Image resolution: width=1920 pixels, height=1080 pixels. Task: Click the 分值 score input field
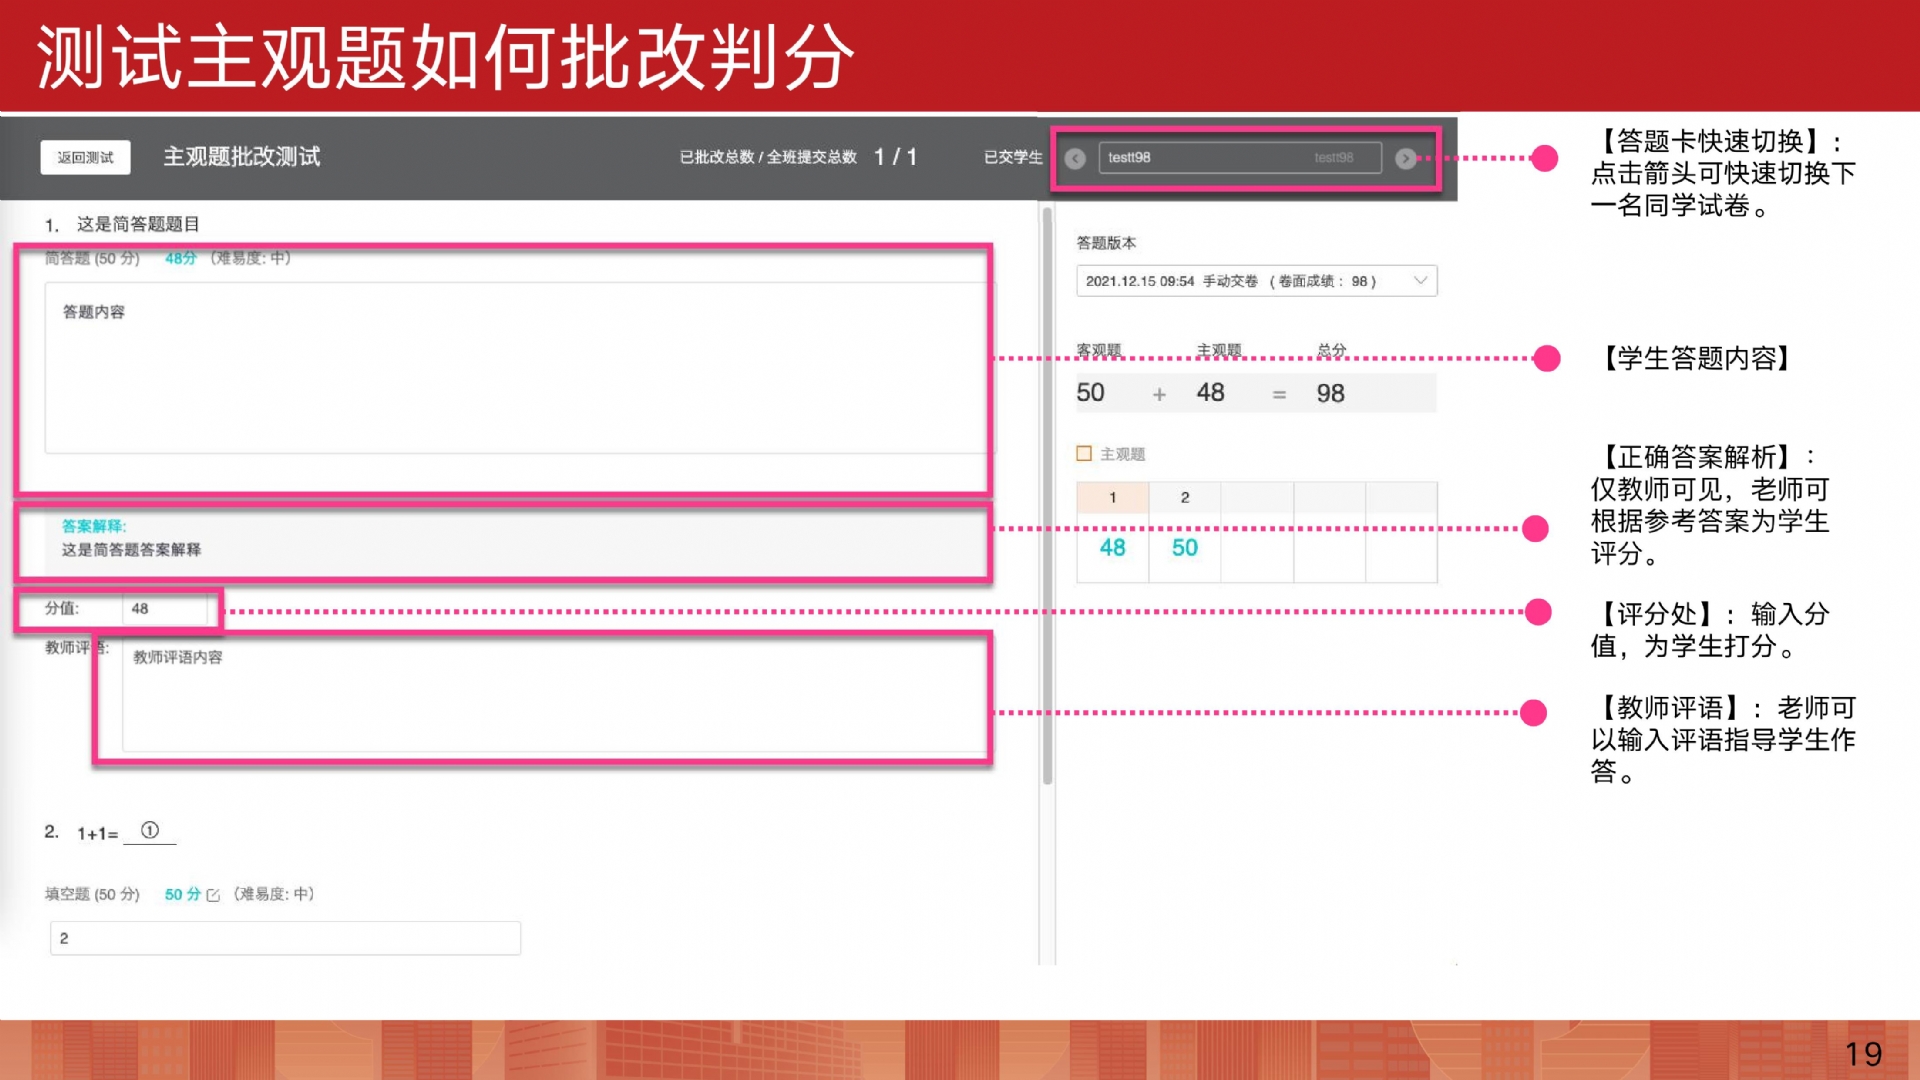click(x=165, y=608)
